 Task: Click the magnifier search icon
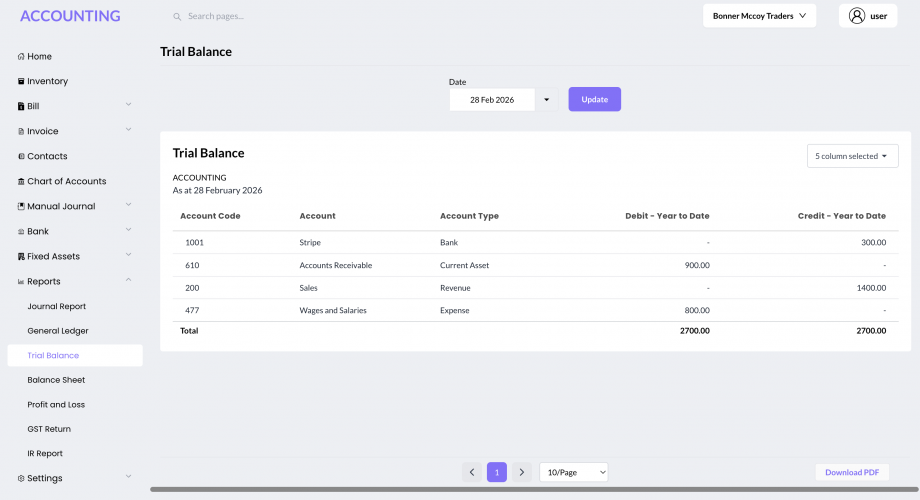(177, 16)
